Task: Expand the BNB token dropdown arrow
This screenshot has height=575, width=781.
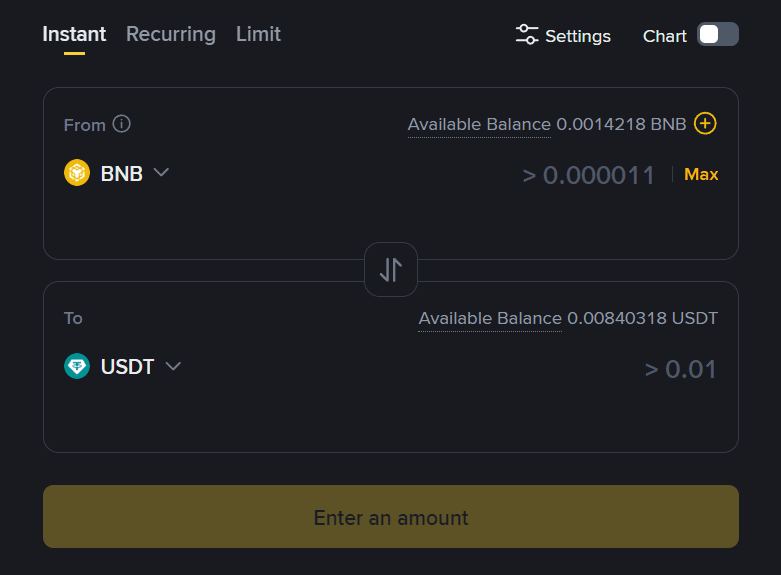Action: click(161, 172)
